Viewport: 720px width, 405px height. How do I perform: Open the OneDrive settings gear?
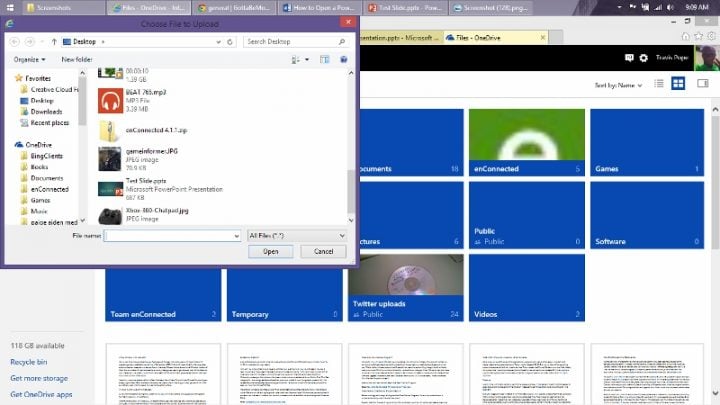644,58
